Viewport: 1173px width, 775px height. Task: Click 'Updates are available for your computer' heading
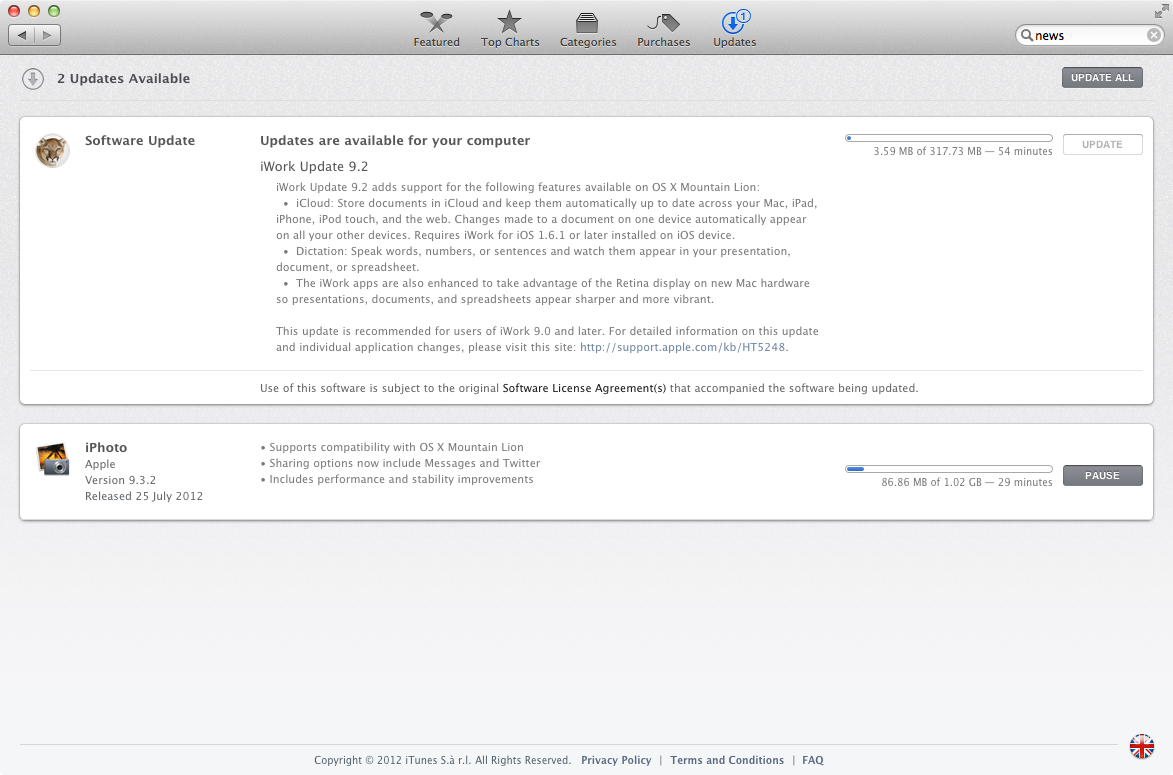coord(395,141)
